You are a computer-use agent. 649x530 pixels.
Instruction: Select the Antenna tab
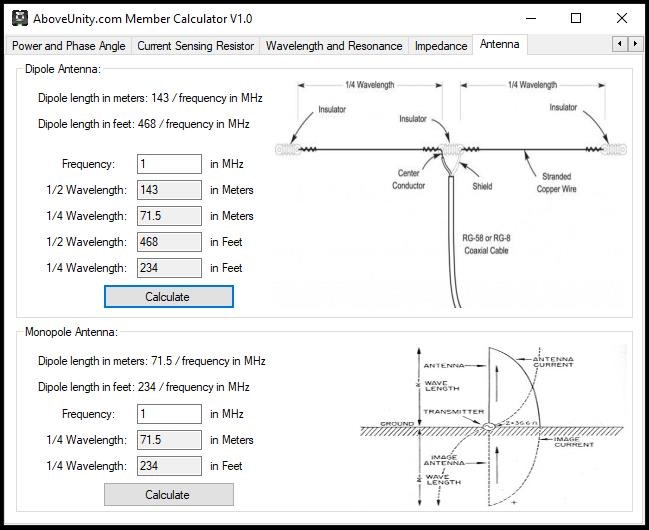coord(500,44)
